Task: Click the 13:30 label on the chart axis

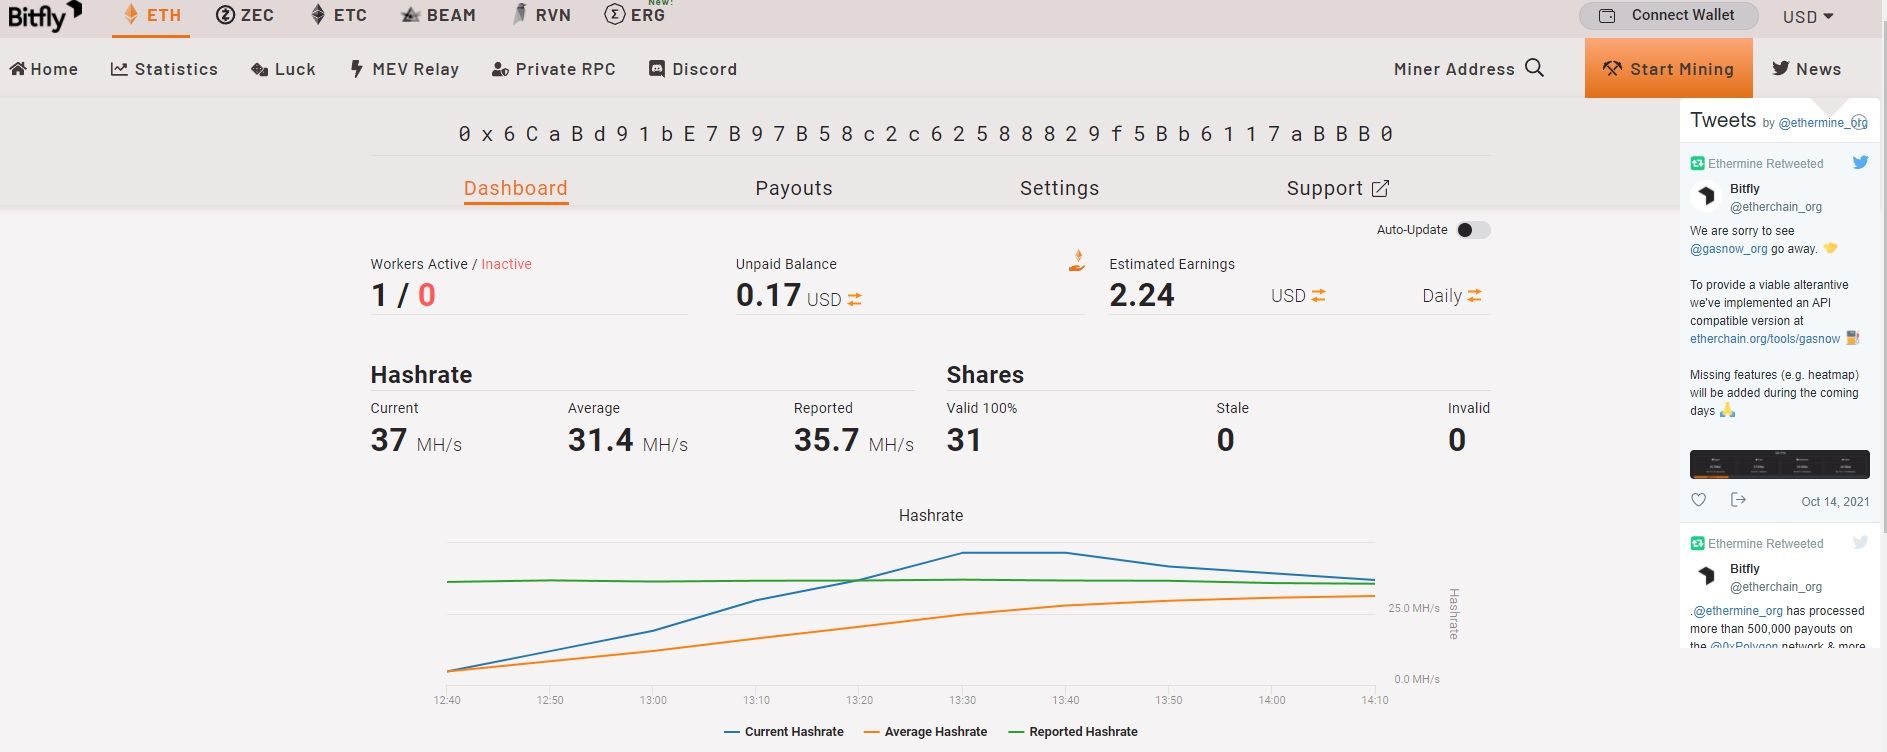Action: tap(962, 700)
